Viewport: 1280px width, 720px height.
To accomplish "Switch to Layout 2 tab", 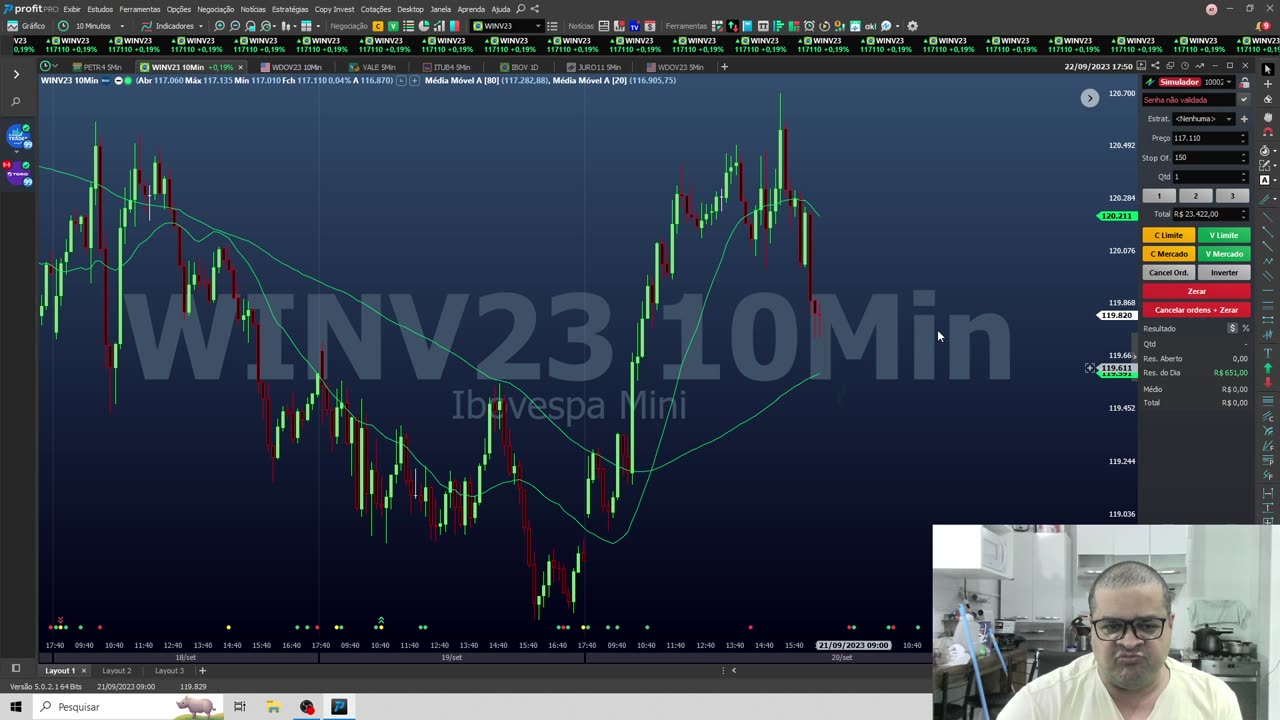I will pos(117,671).
